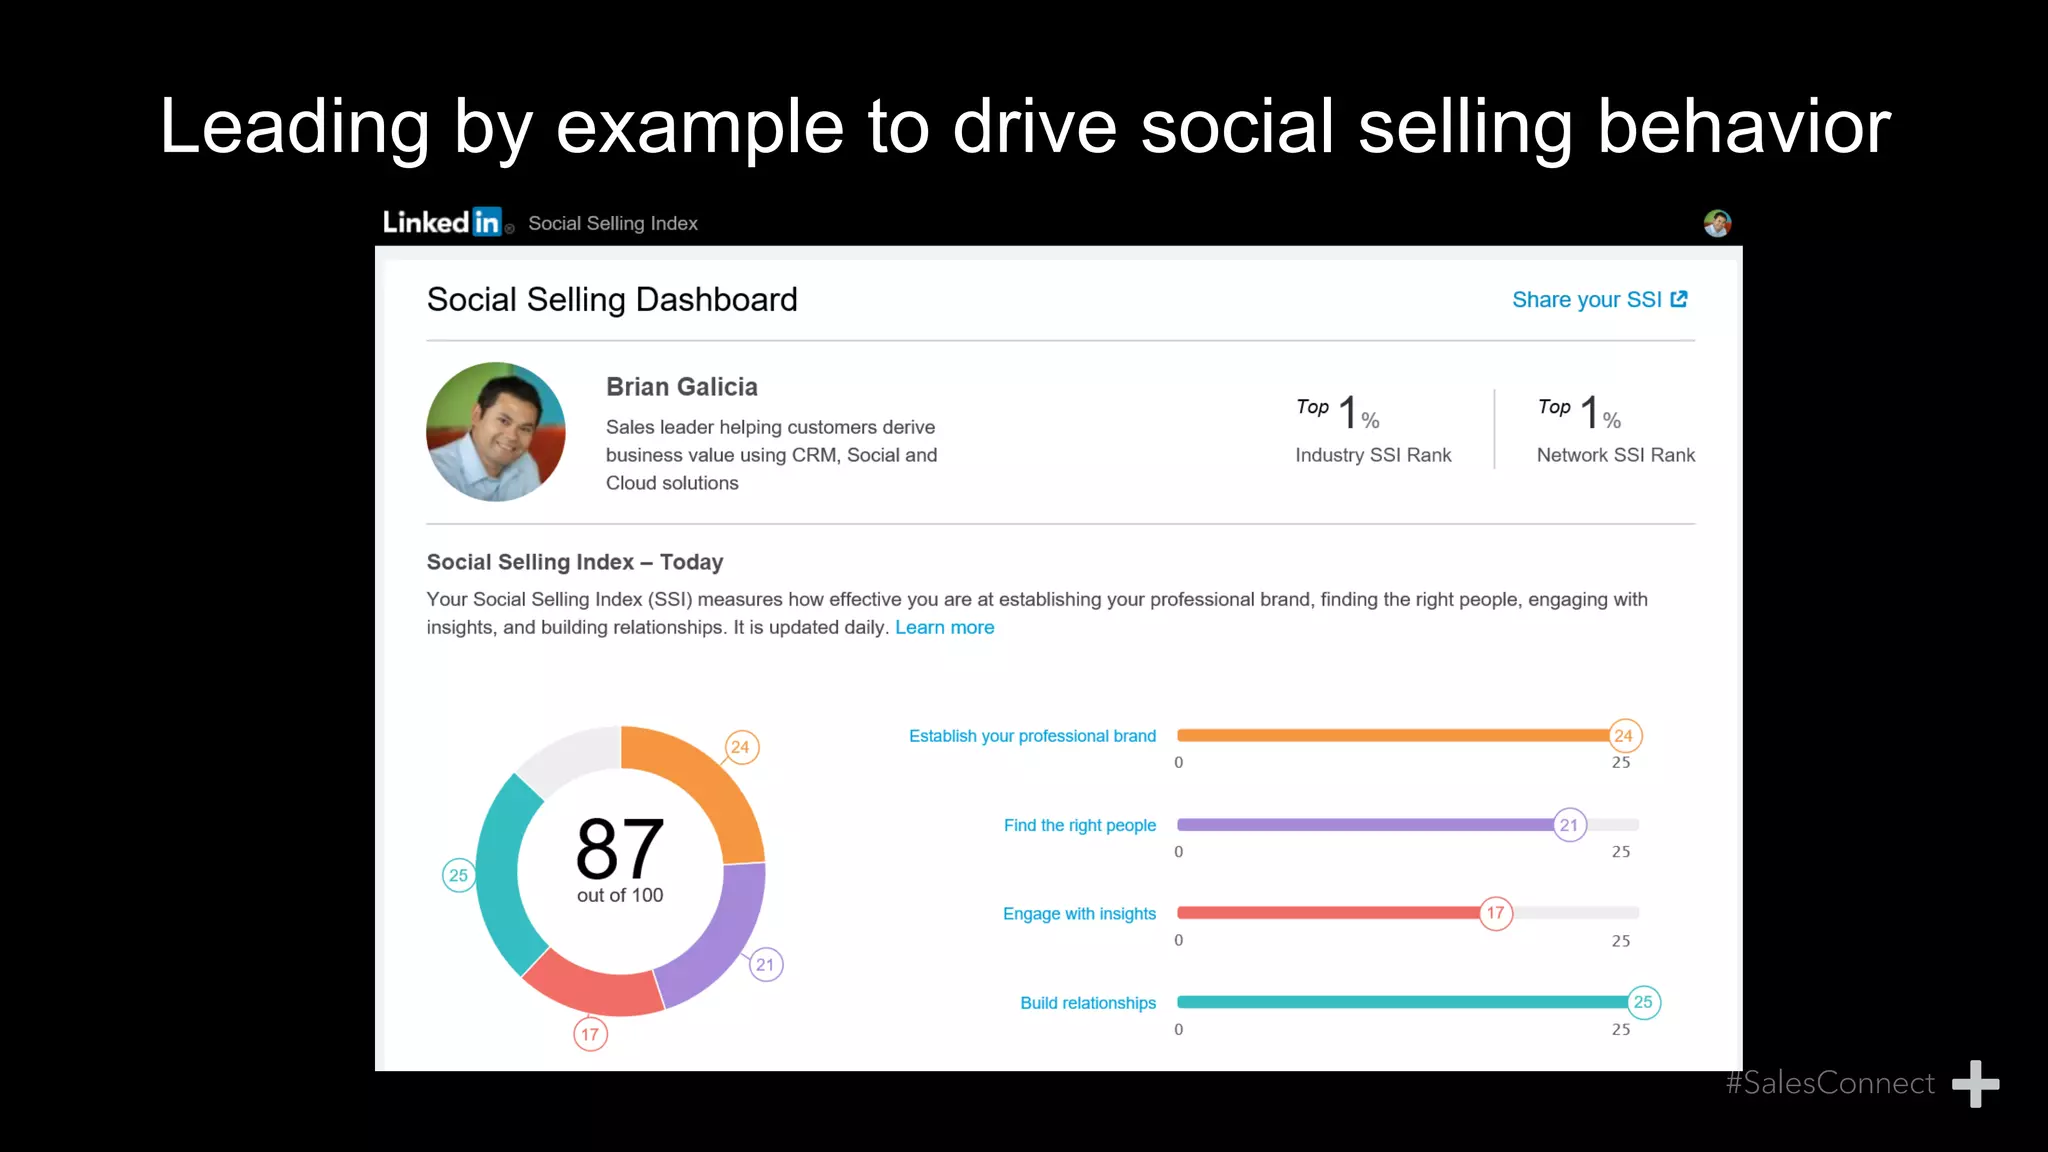Click the 87 score in donut center
This screenshot has height=1152, width=2048.
click(x=620, y=848)
